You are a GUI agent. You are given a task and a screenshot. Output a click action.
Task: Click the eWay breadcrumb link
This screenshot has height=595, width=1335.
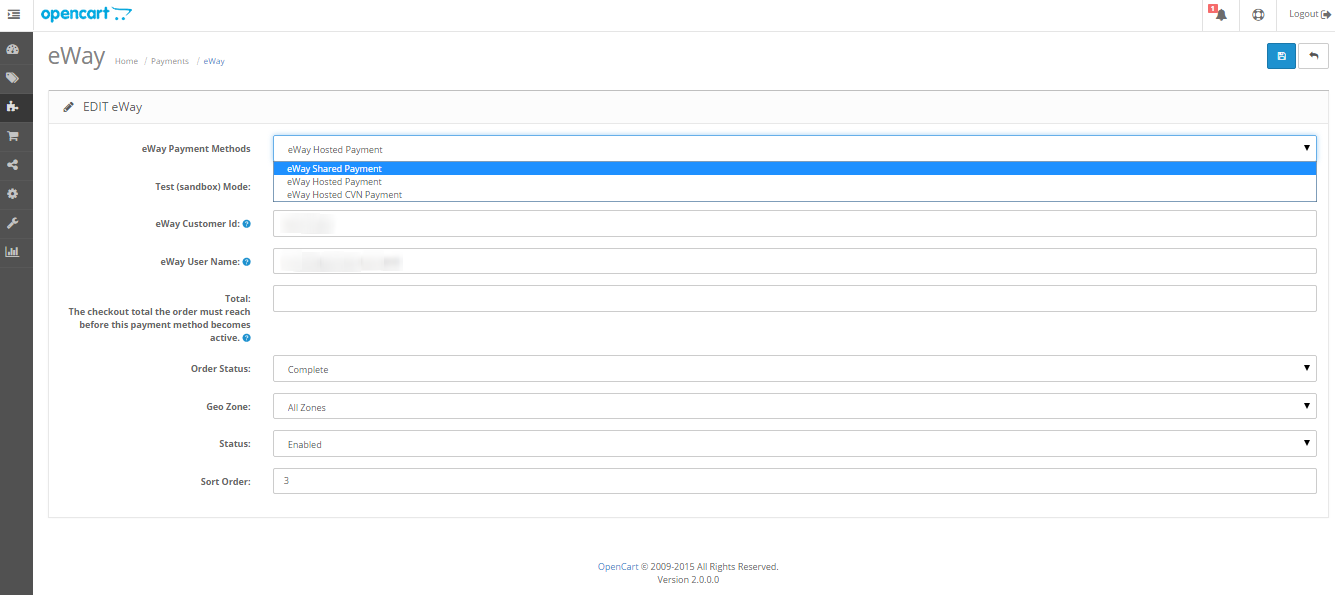(x=214, y=61)
